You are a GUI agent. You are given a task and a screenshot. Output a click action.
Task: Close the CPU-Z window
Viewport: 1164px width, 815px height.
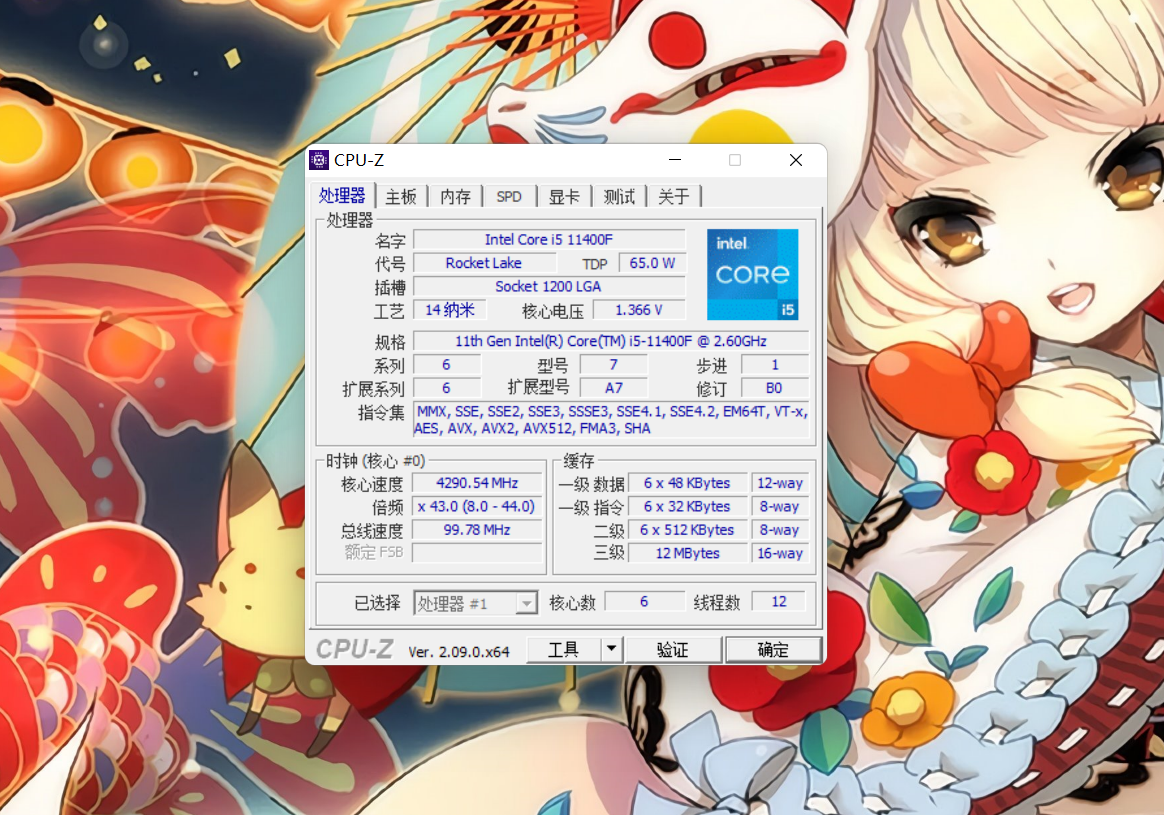click(796, 160)
